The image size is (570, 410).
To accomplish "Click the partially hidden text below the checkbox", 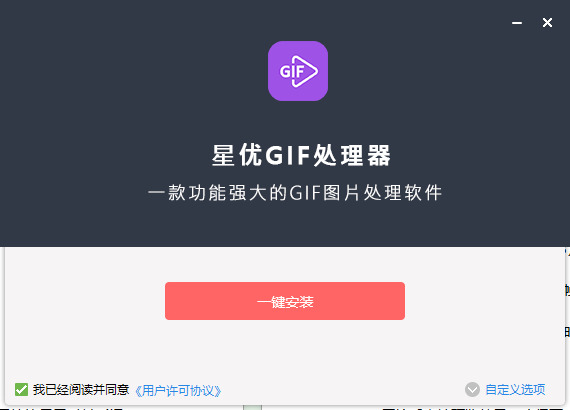I will [62, 408].
